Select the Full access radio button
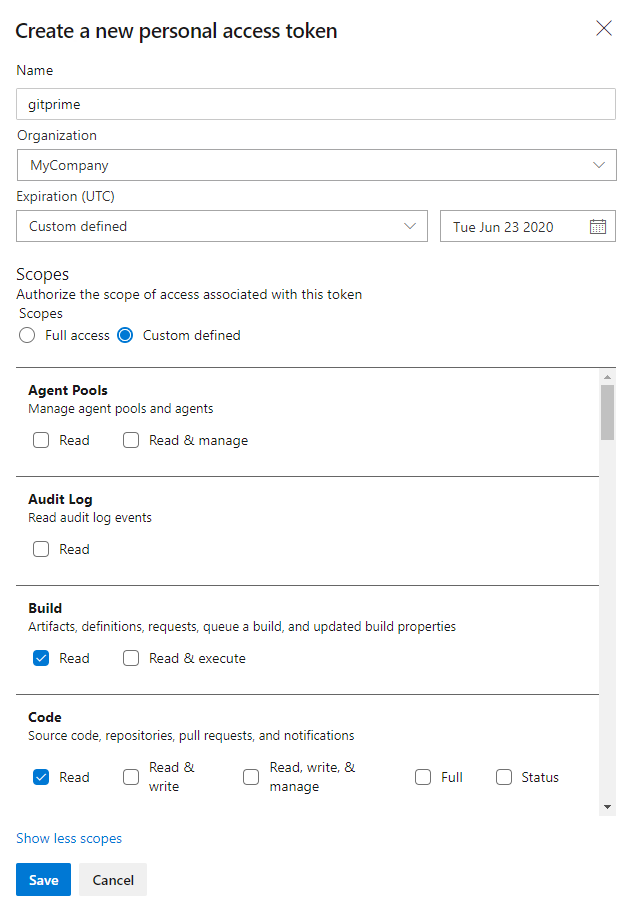This screenshot has height=906, width=631. (x=27, y=335)
